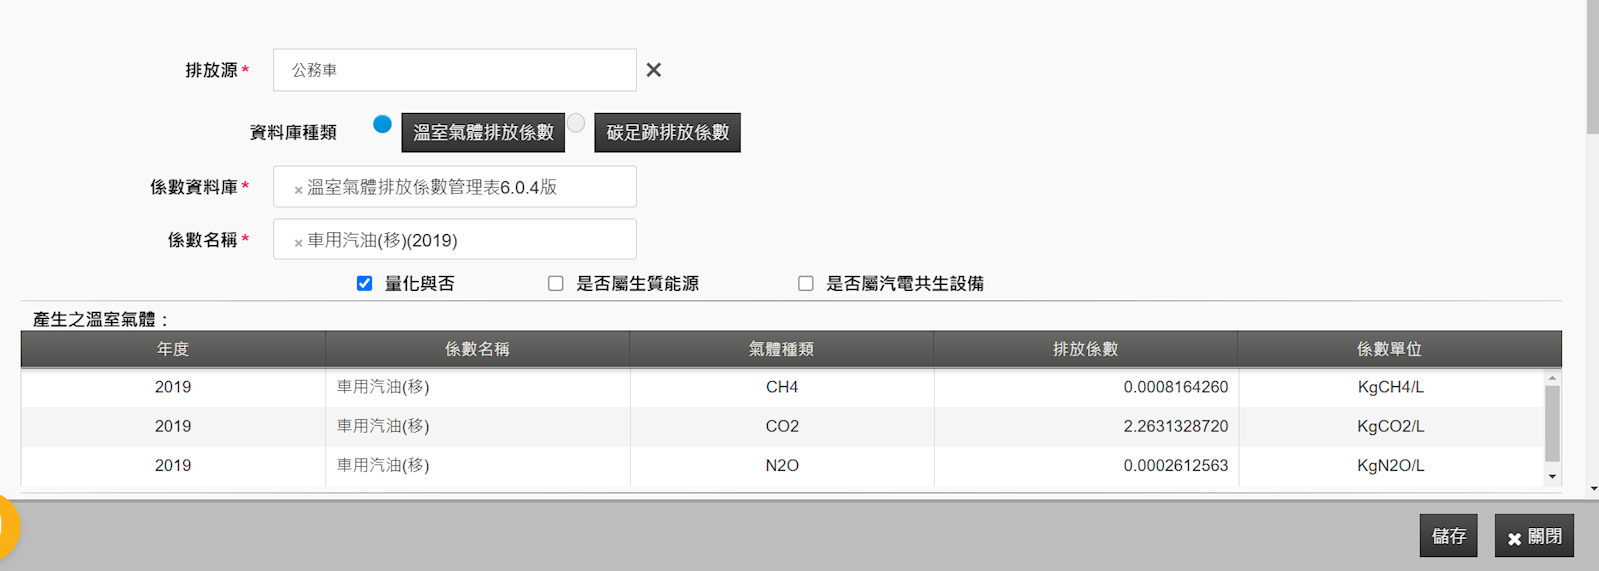Select the 溫室氣體排放係數 radio button
This screenshot has width=1599, height=571.
382,124
